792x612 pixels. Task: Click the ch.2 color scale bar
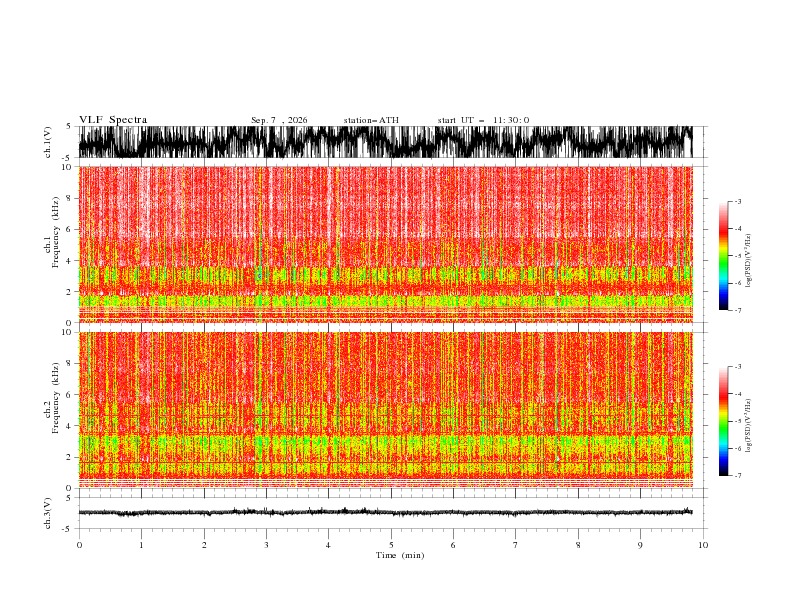coord(723,421)
